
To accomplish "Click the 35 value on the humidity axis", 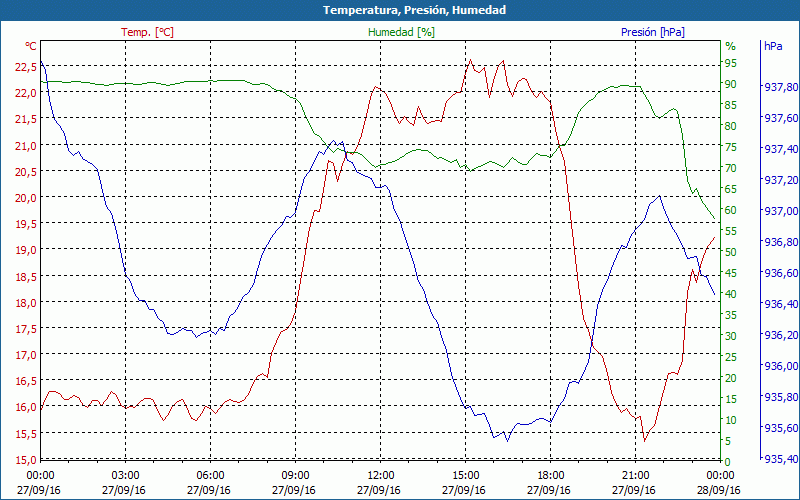I will (x=731, y=315).
